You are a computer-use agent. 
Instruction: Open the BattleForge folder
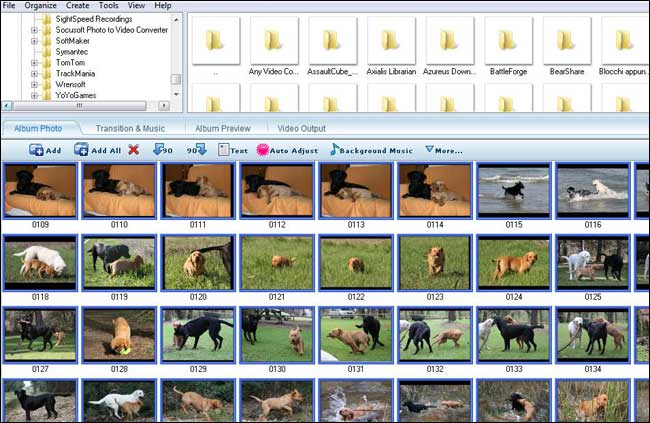508,41
